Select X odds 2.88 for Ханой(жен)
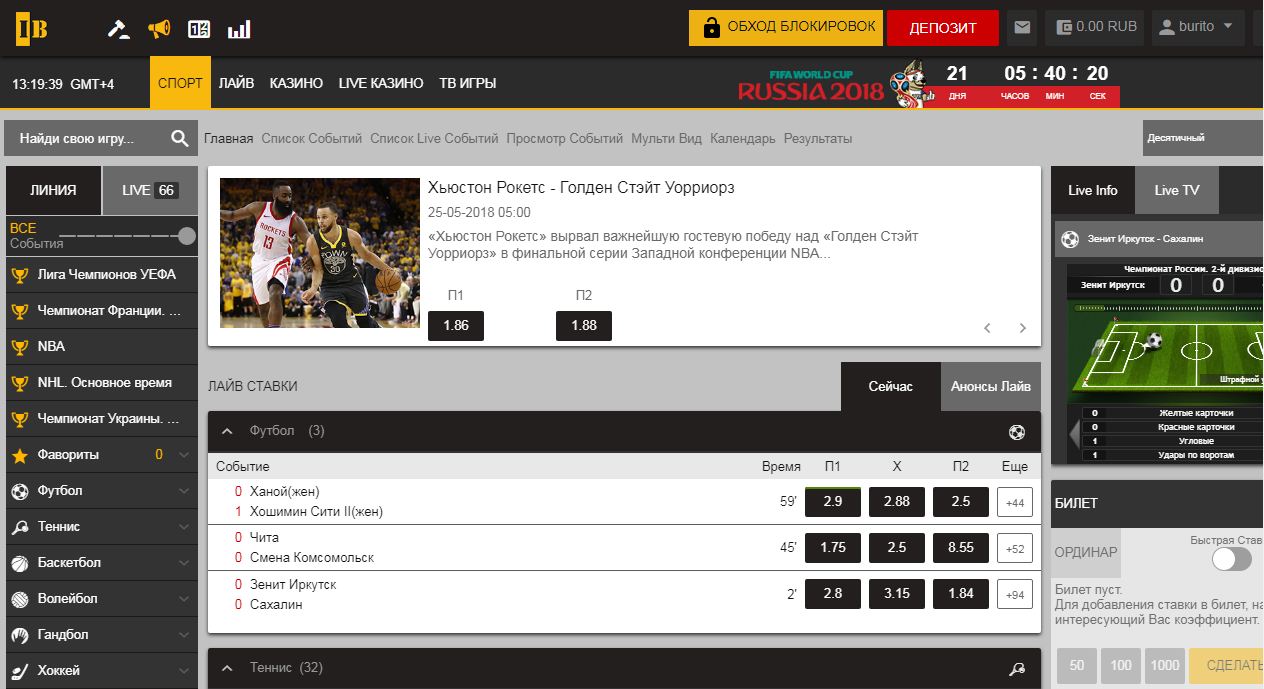Viewport: 1264px width, 689px height. pos(897,501)
